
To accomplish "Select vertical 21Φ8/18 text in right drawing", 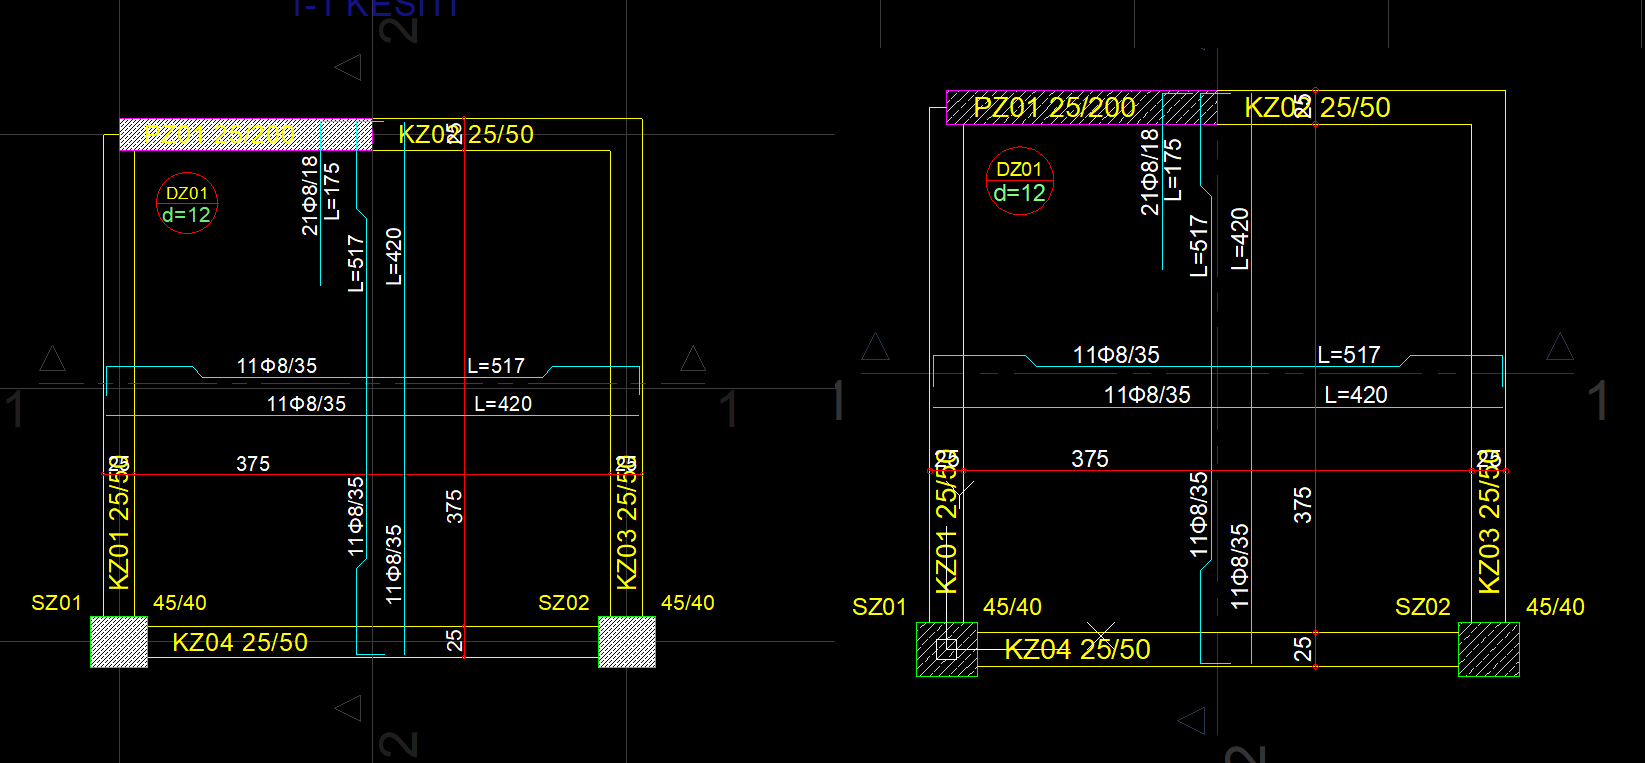I will click(x=1150, y=172).
